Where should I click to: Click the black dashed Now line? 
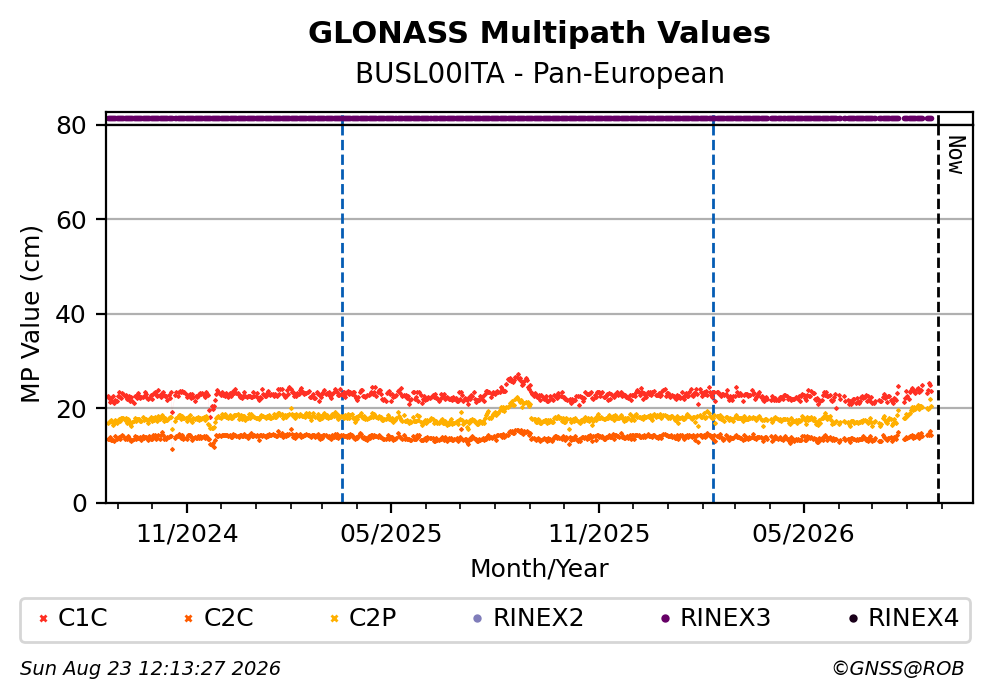938,310
